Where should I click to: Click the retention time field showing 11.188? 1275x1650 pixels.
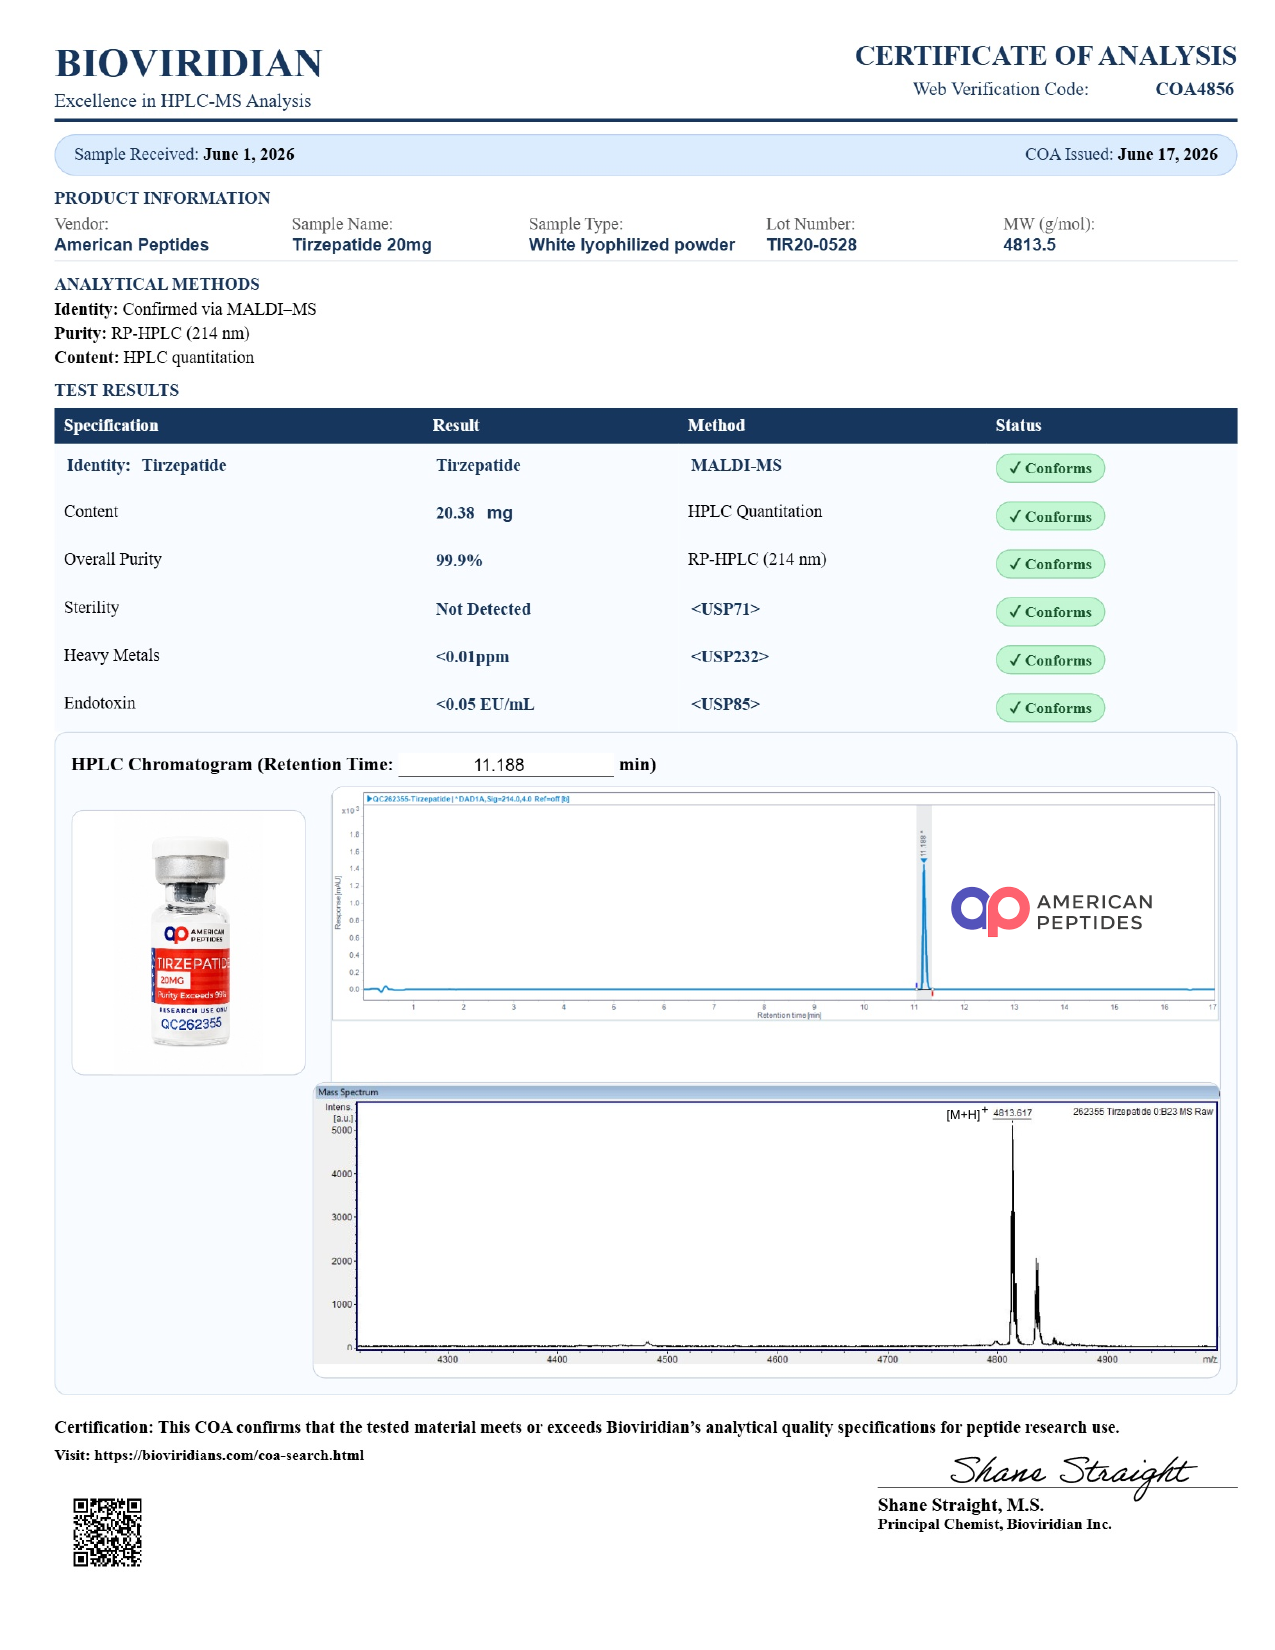click(506, 765)
